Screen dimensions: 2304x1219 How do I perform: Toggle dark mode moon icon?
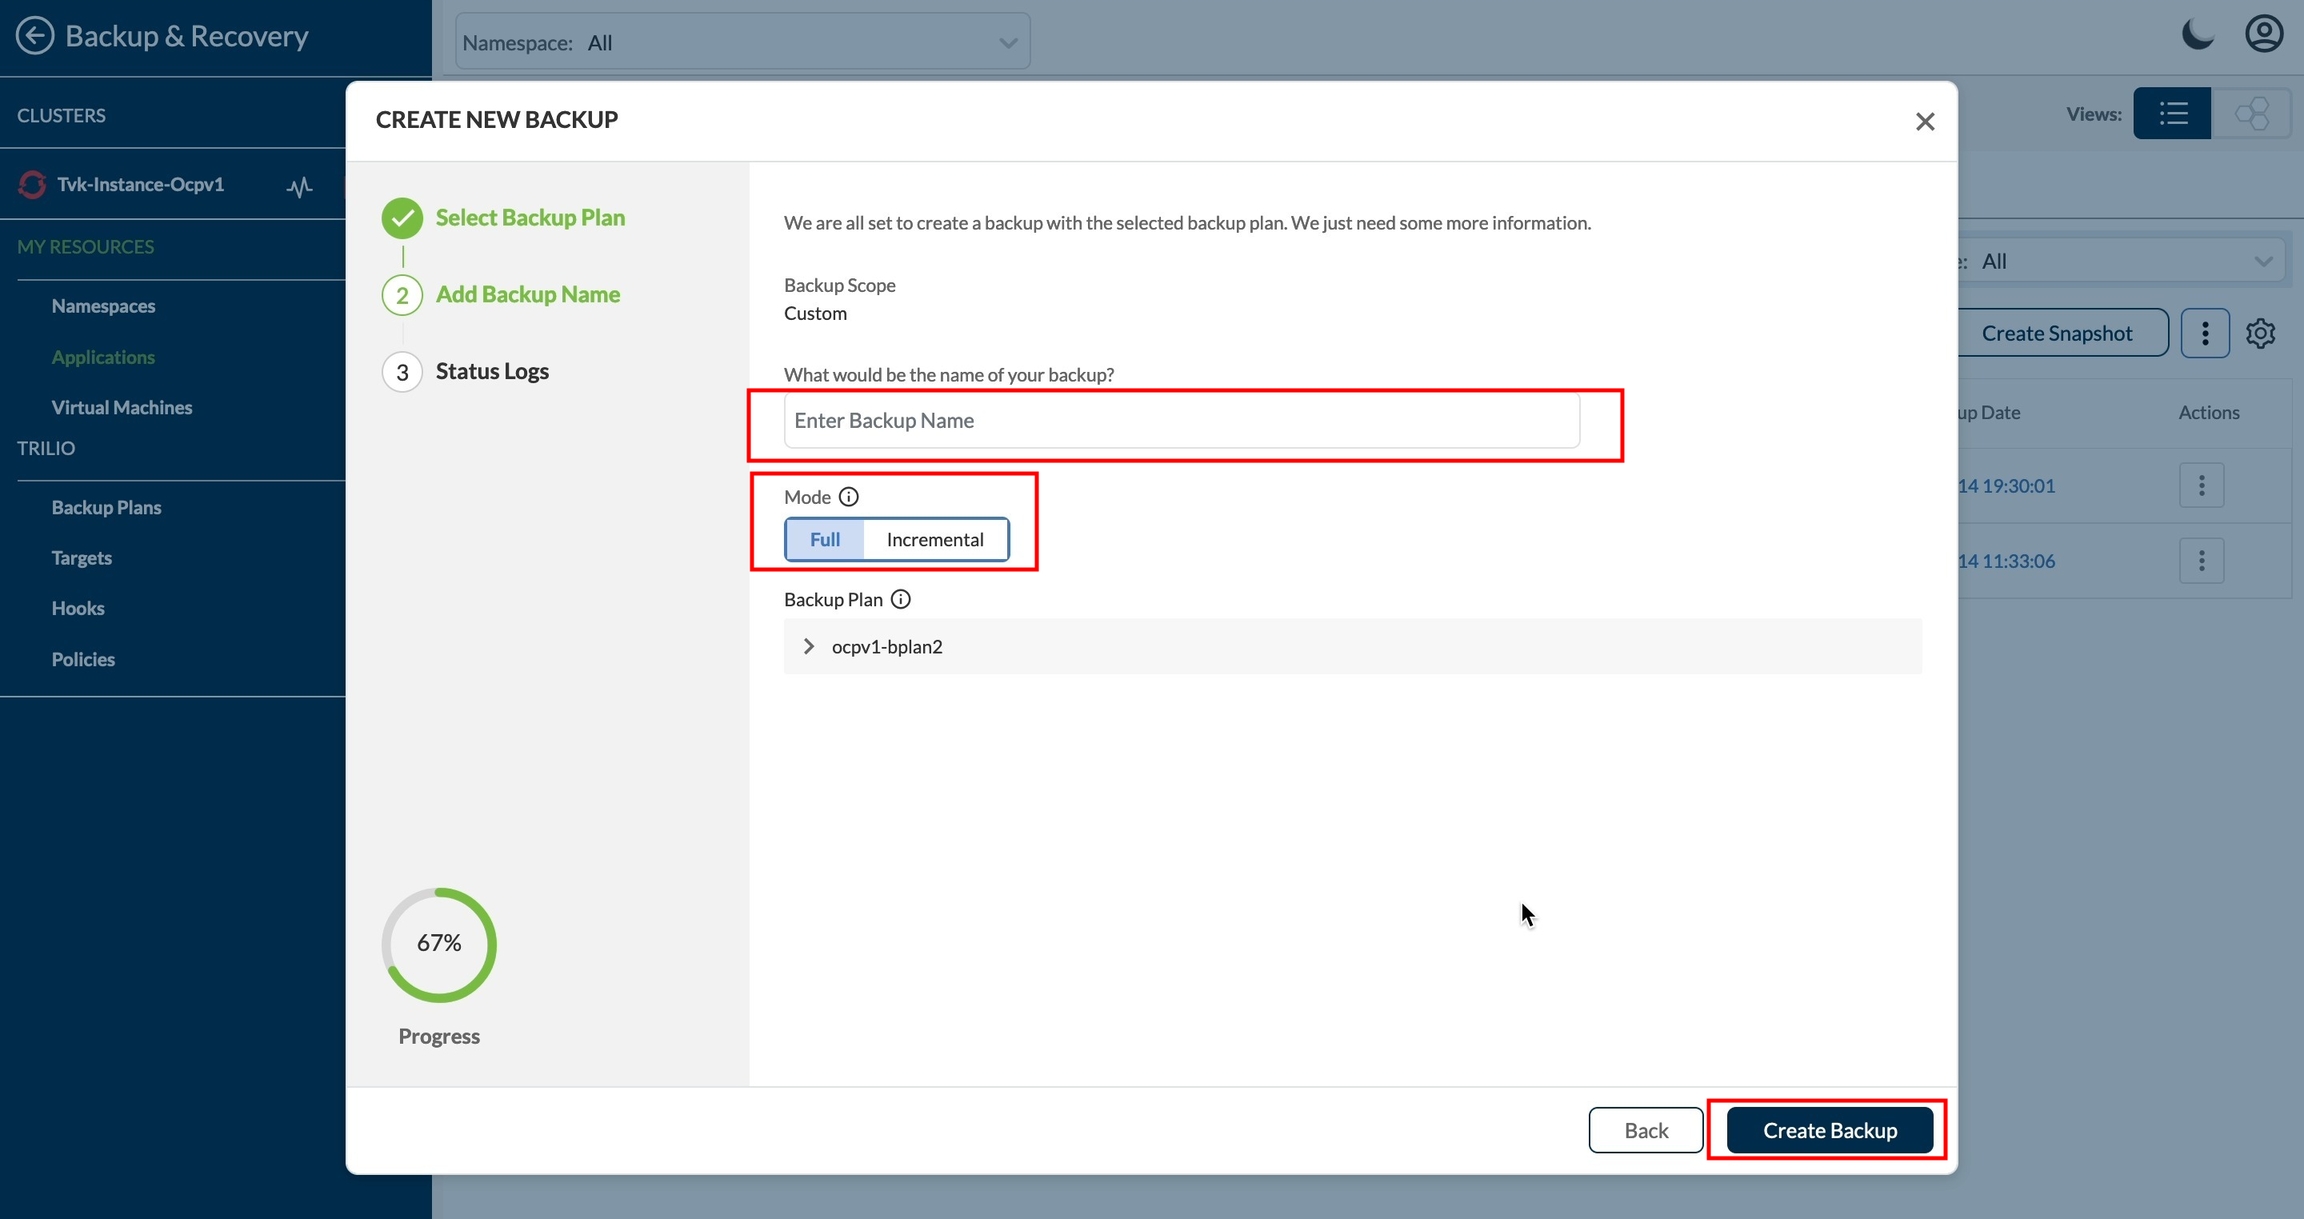[2197, 34]
